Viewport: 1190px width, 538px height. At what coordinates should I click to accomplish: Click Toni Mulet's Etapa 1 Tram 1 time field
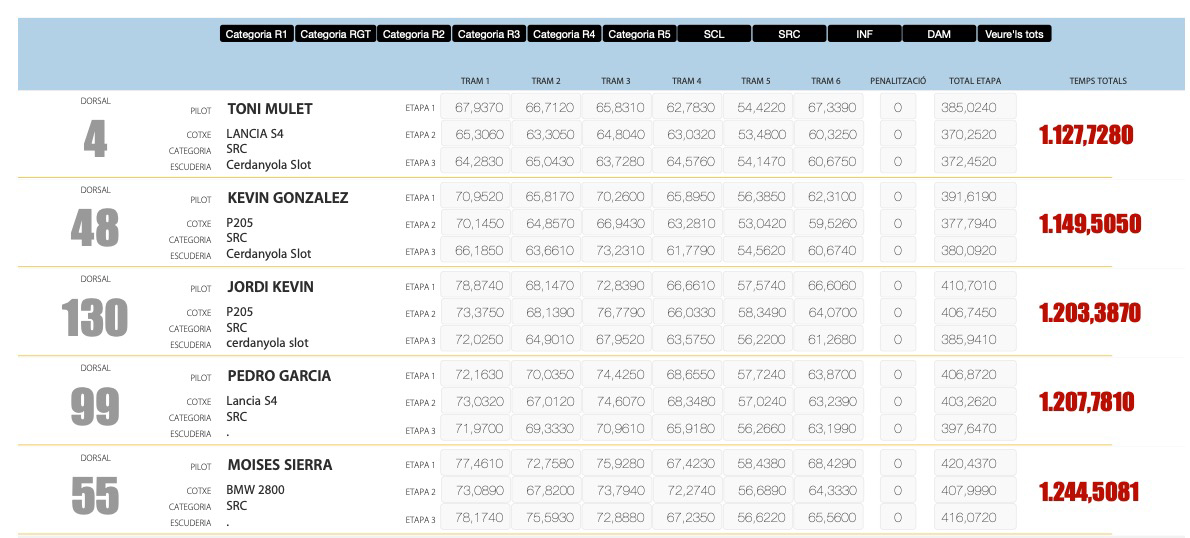pyautogui.click(x=475, y=107)
